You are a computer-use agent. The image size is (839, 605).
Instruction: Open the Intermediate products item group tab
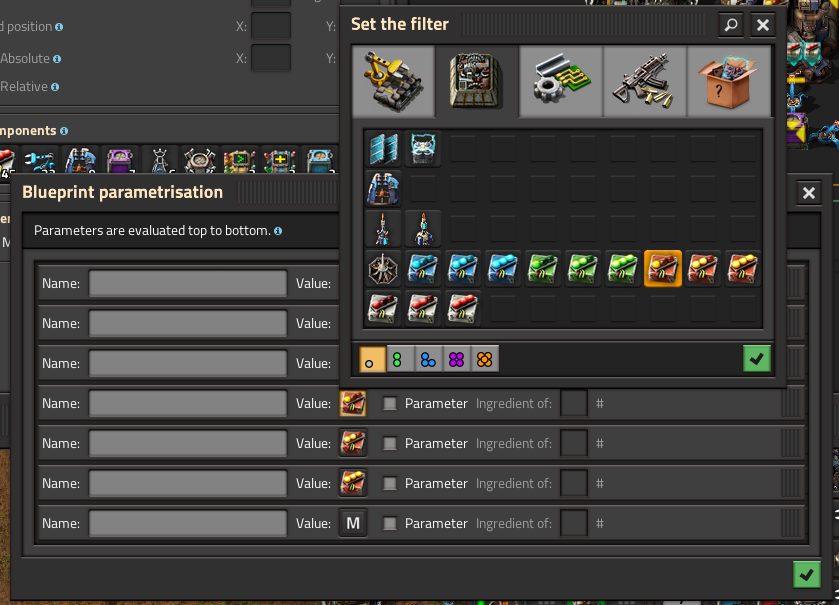pos(561,81)
